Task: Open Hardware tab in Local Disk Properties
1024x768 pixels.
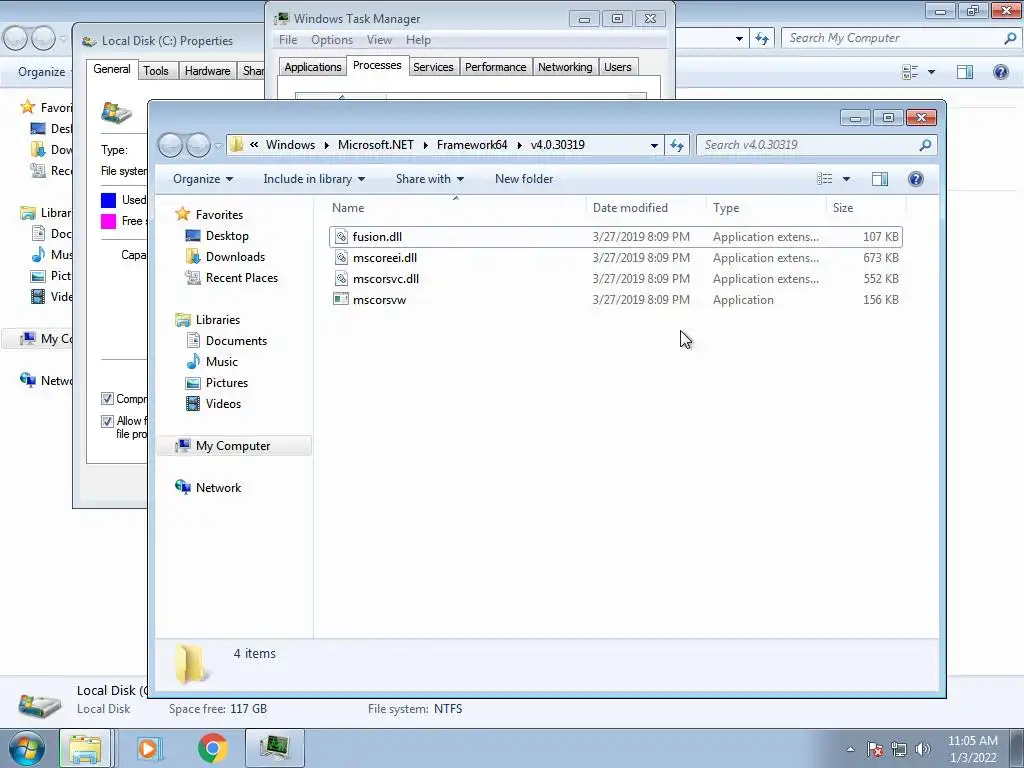Action: pyautogui.click(x=207, y=71)
